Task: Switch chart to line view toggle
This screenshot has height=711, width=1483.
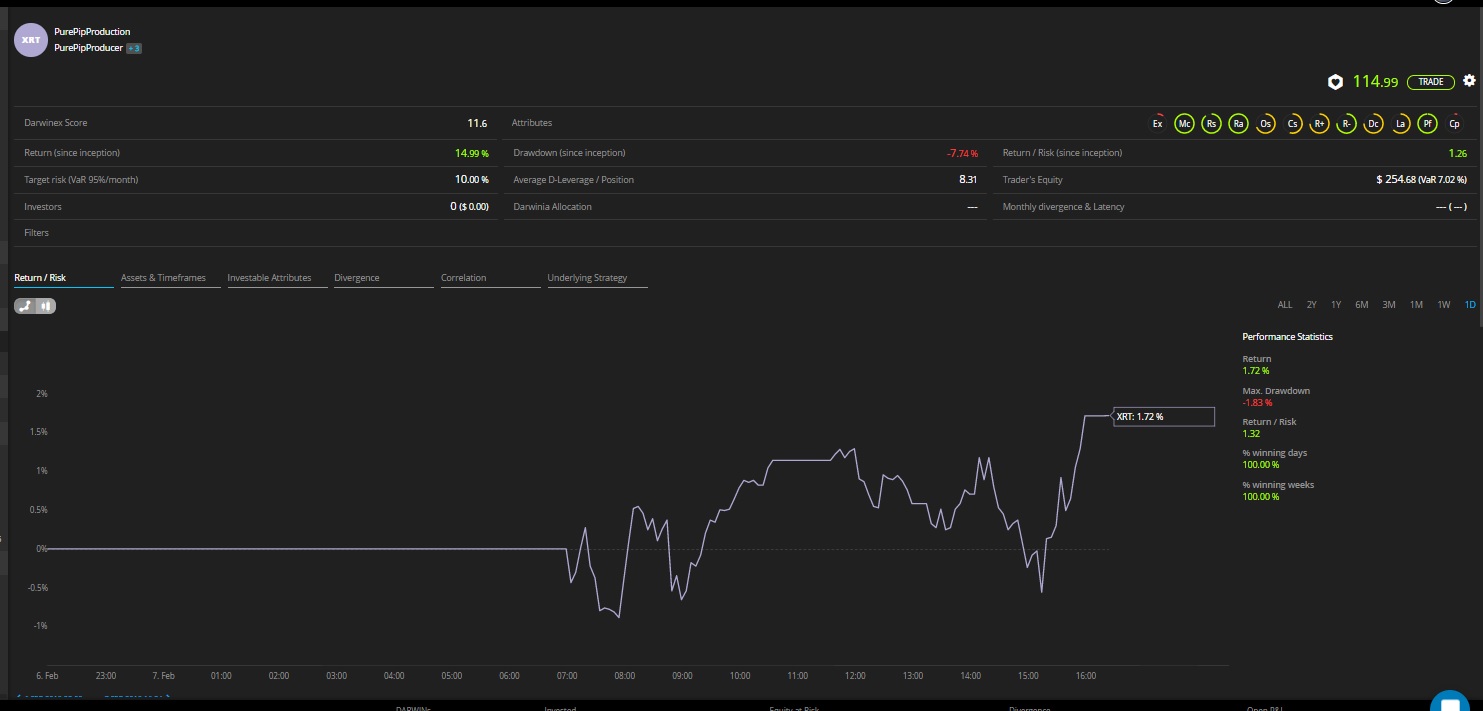Action: (x=25, y=306)
